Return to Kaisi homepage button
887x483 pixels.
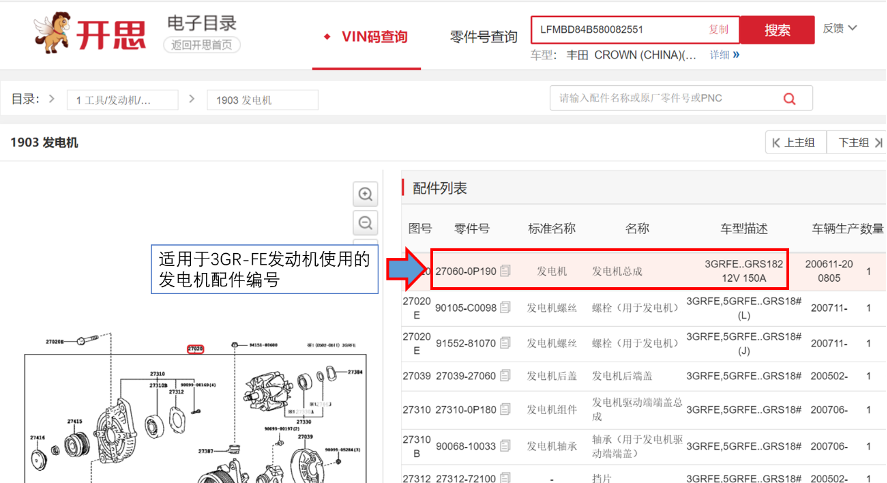[x=202, y=45]
